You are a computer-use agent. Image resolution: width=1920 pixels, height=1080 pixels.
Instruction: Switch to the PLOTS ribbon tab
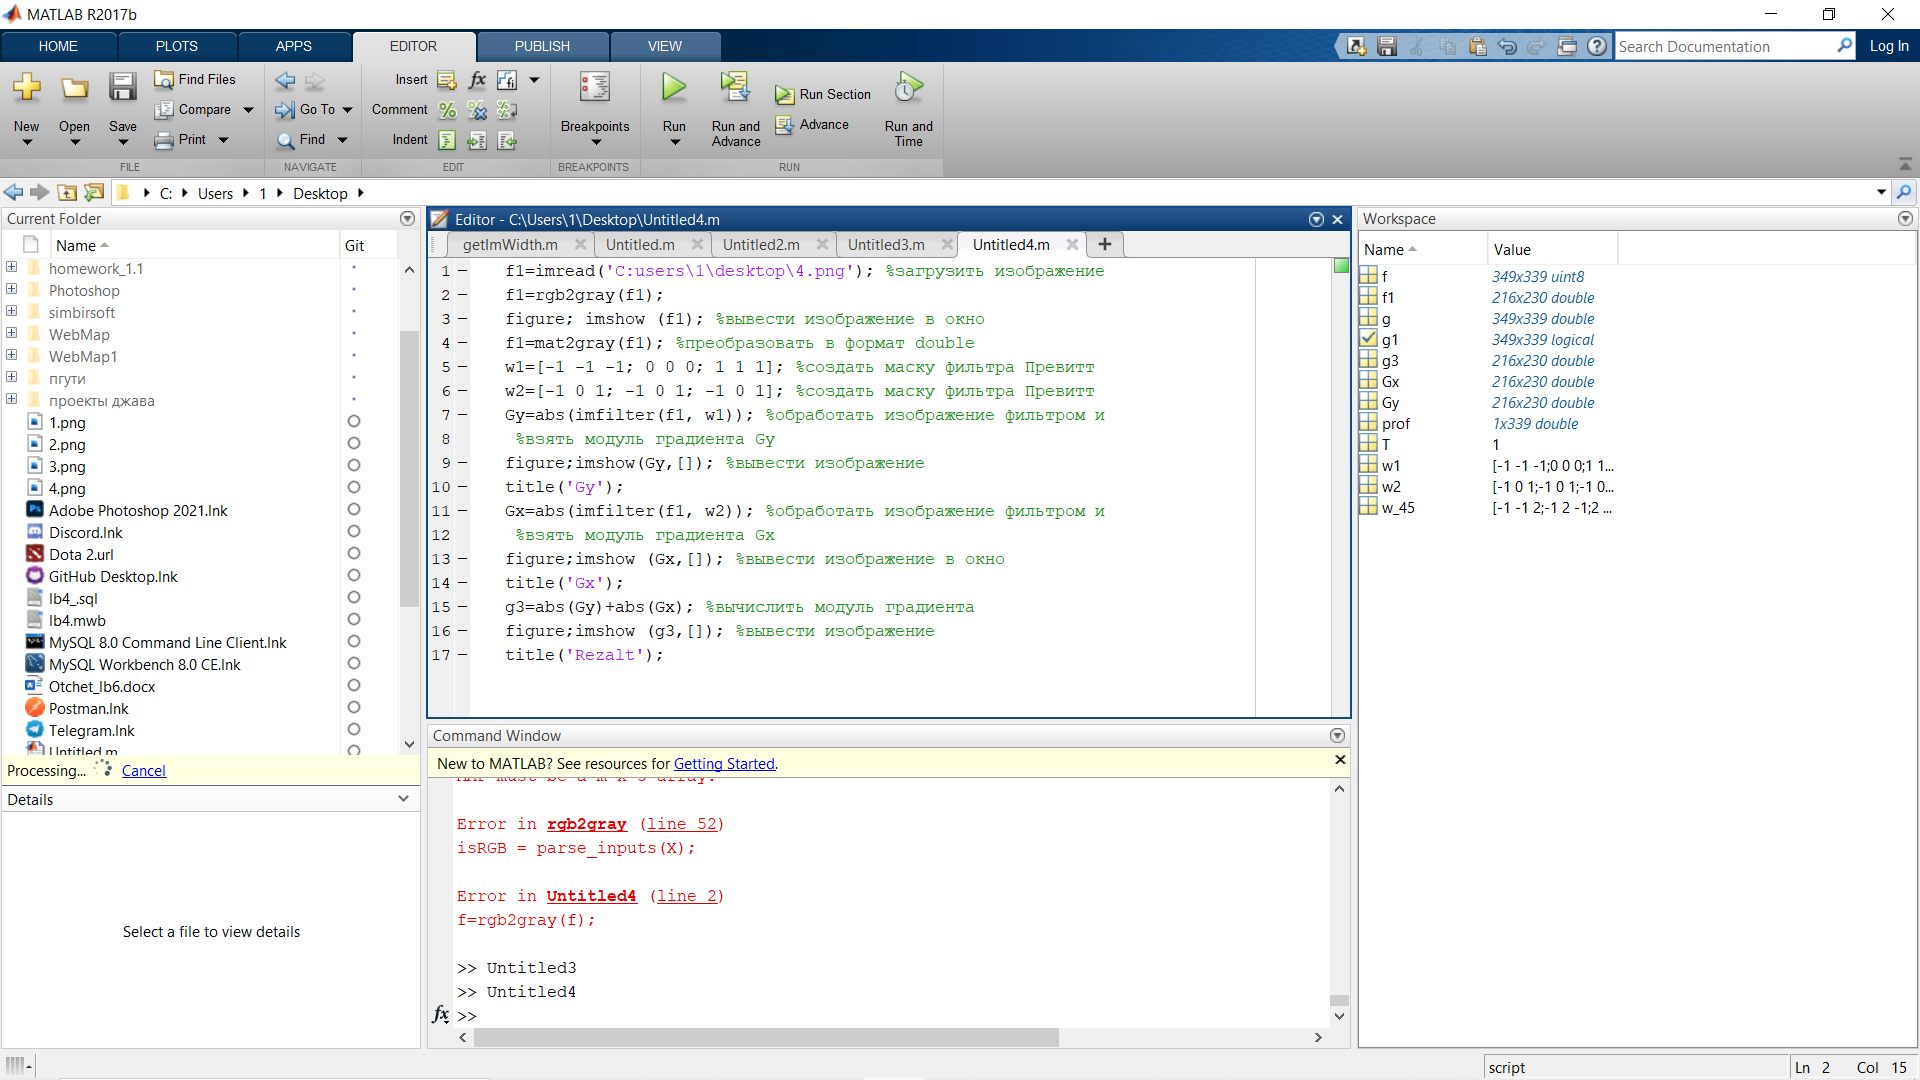click(x=177, y=46)
